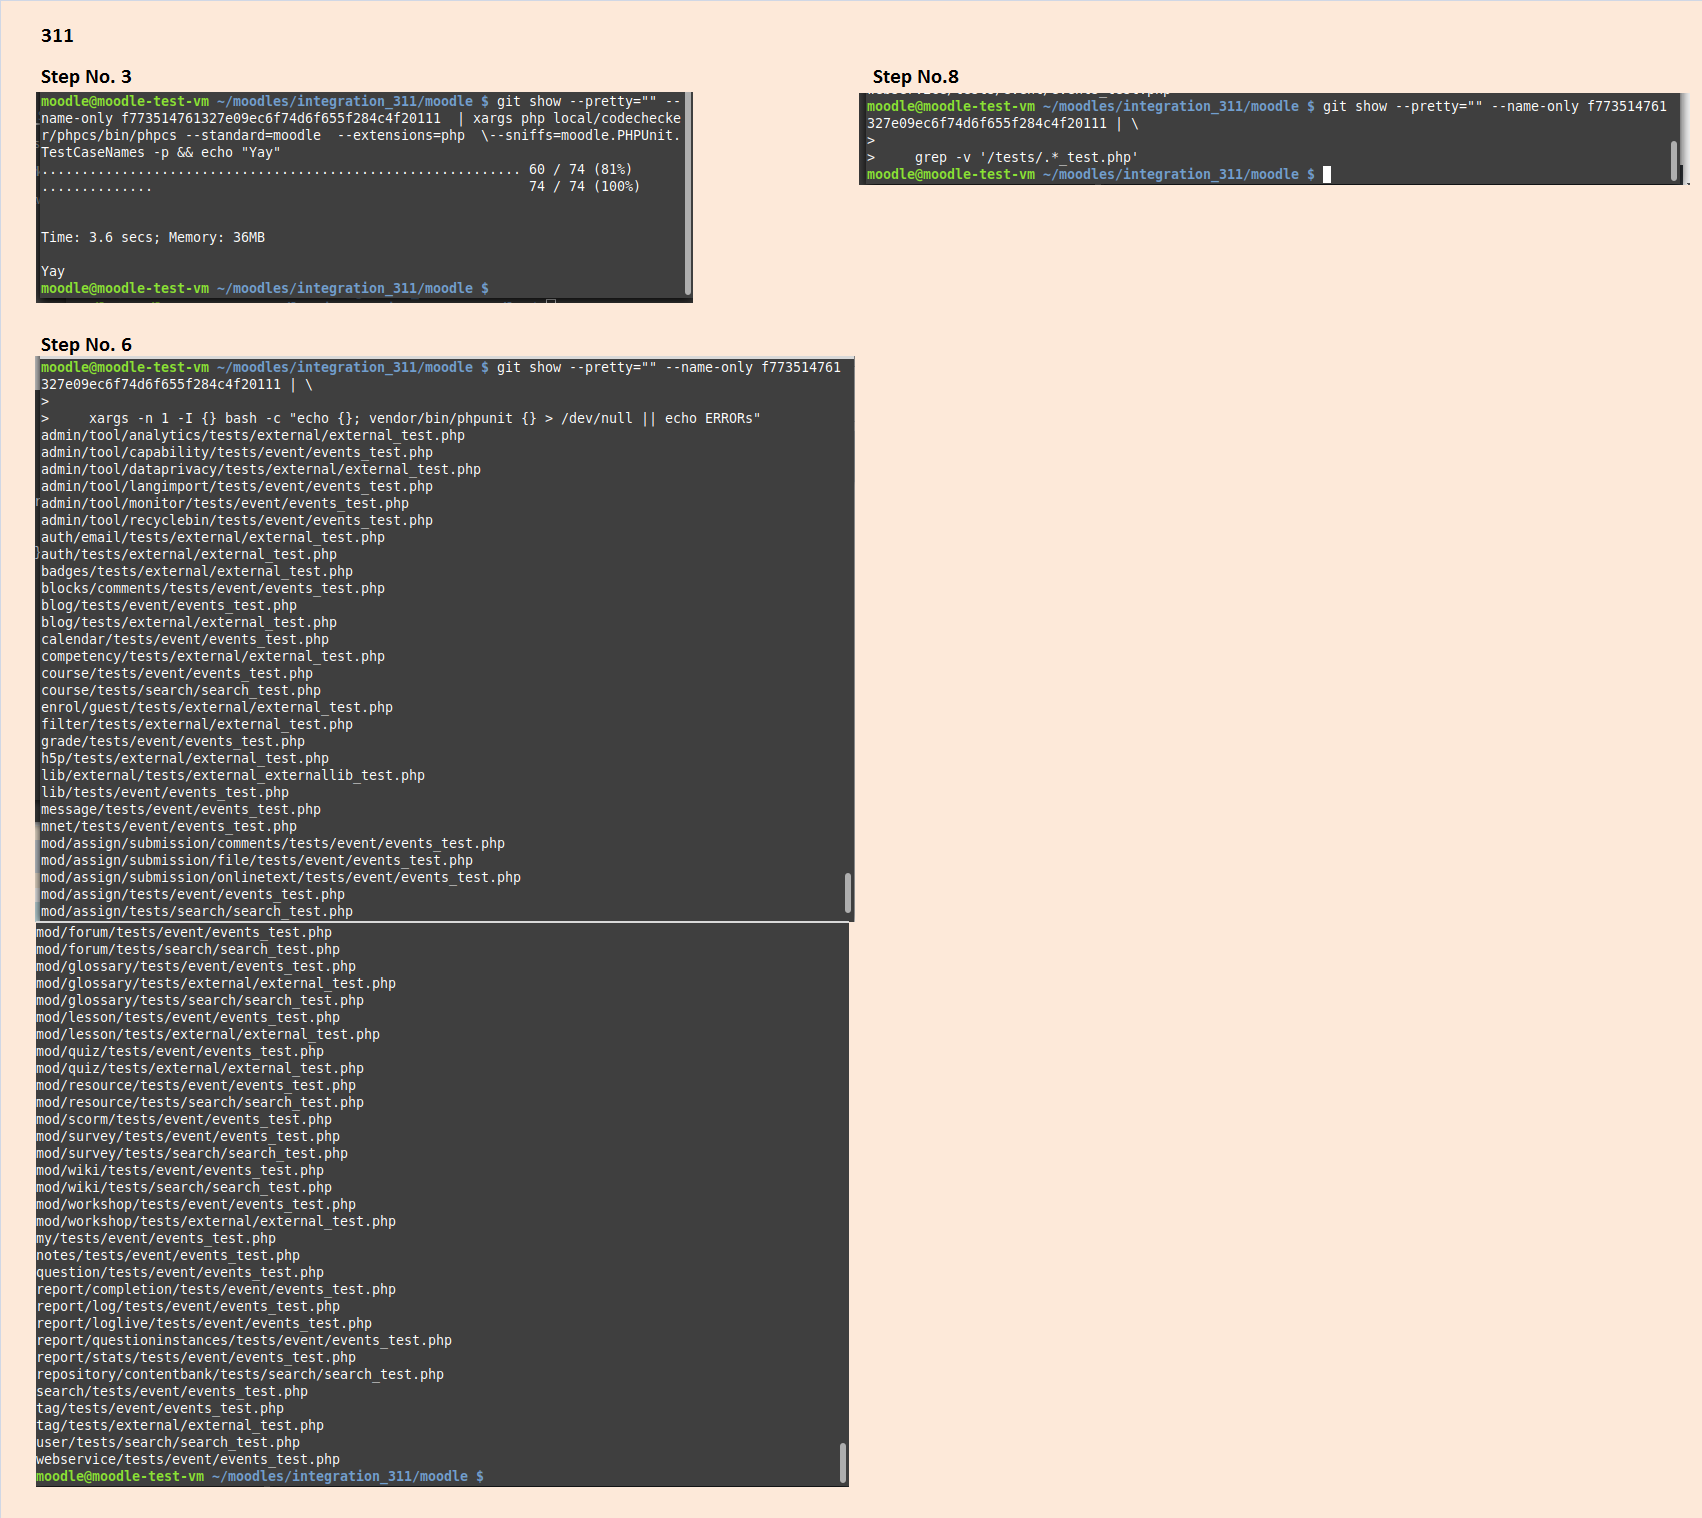Click the scrollbar in Step 3 terminal

coord(688,193)
